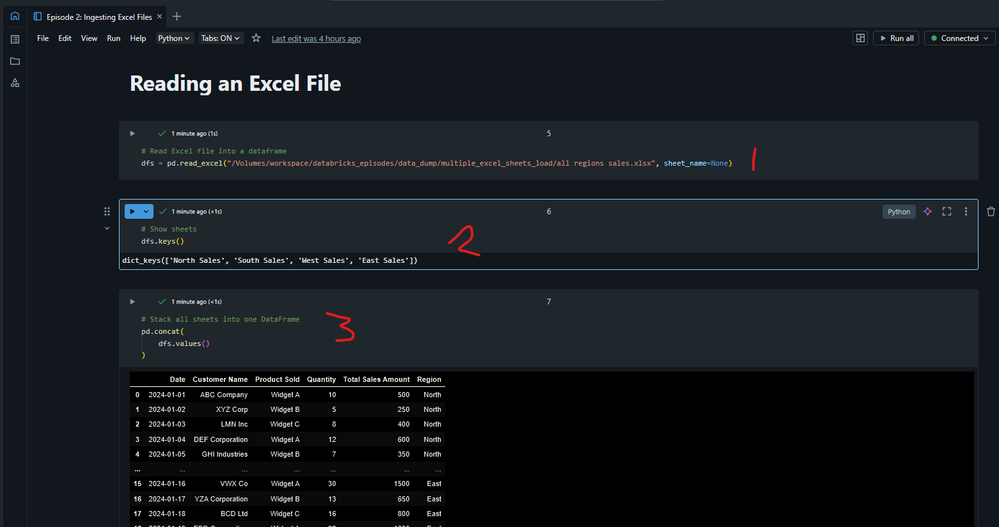Open the Assistant sparkle icon on cell 6
The height and width of the screenshot is (527, 999).
pos(927,212)
